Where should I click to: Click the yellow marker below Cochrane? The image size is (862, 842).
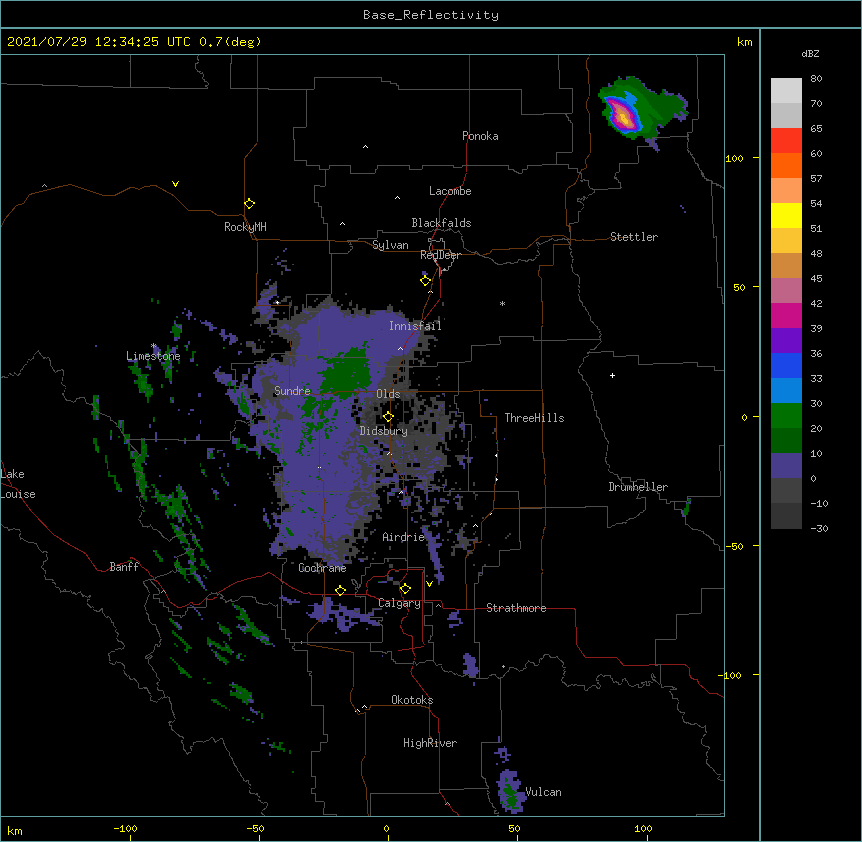click(340, 590)
